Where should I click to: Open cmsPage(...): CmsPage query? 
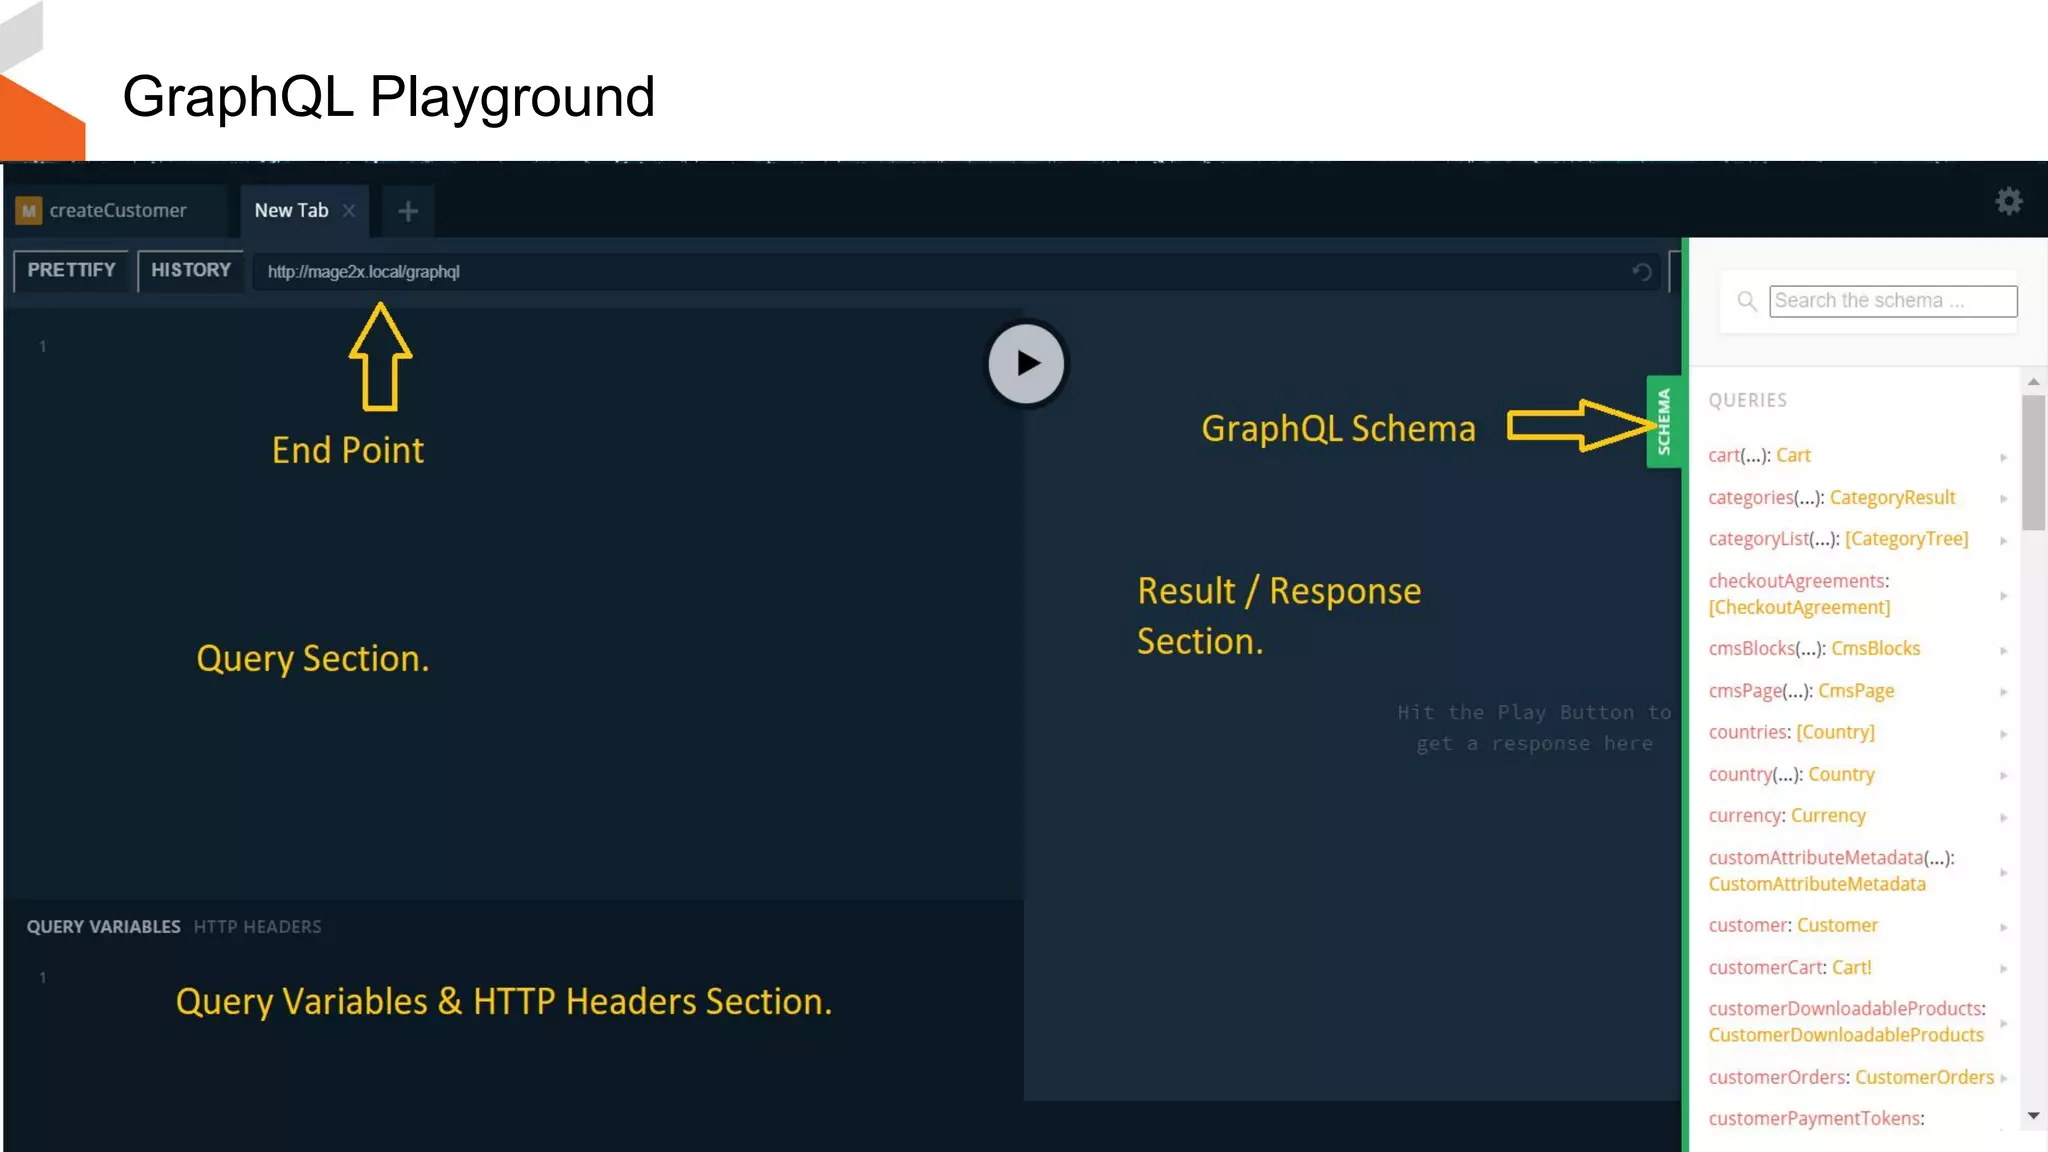click(x=1801, y=691)
